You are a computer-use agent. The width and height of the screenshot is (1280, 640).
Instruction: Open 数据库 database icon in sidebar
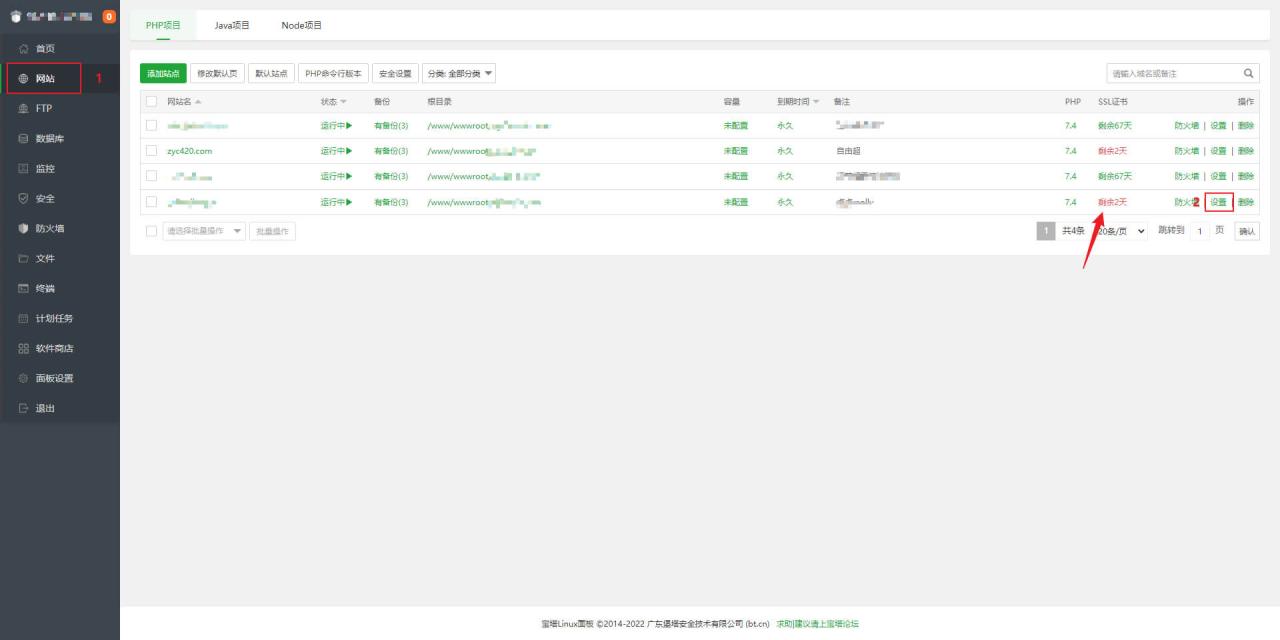click(23, 139)
